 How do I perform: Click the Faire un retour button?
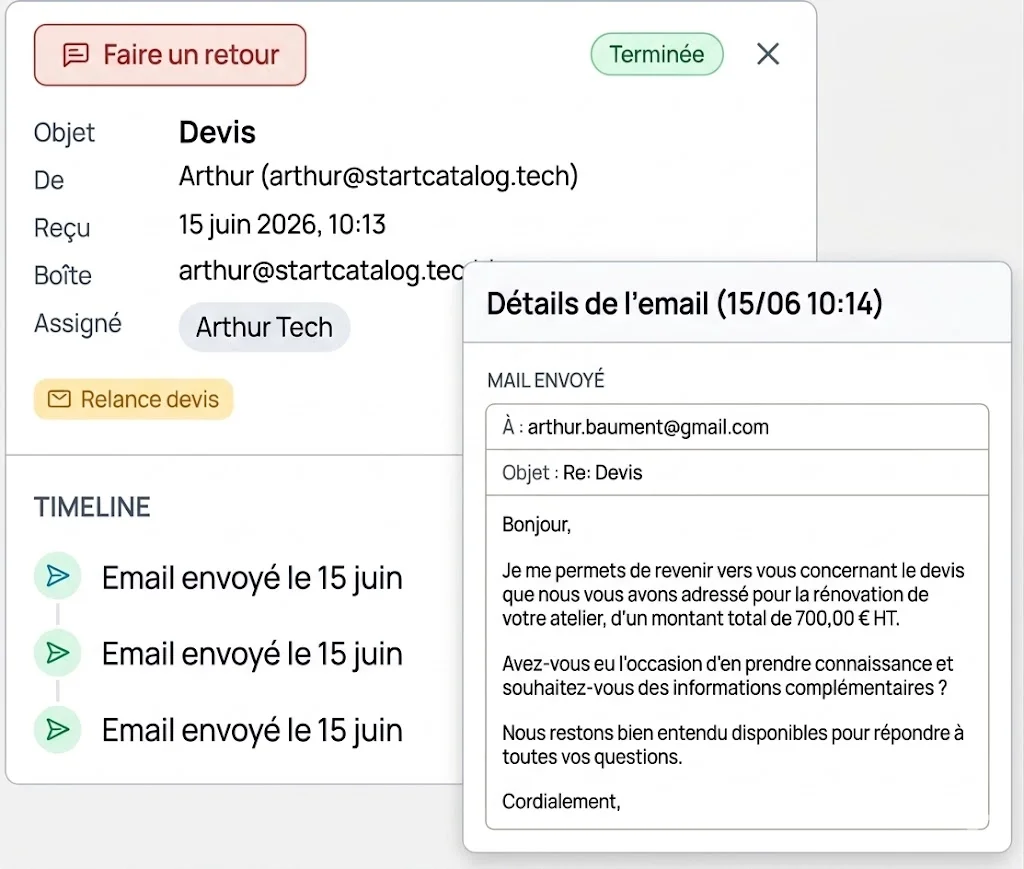point(170,55)
